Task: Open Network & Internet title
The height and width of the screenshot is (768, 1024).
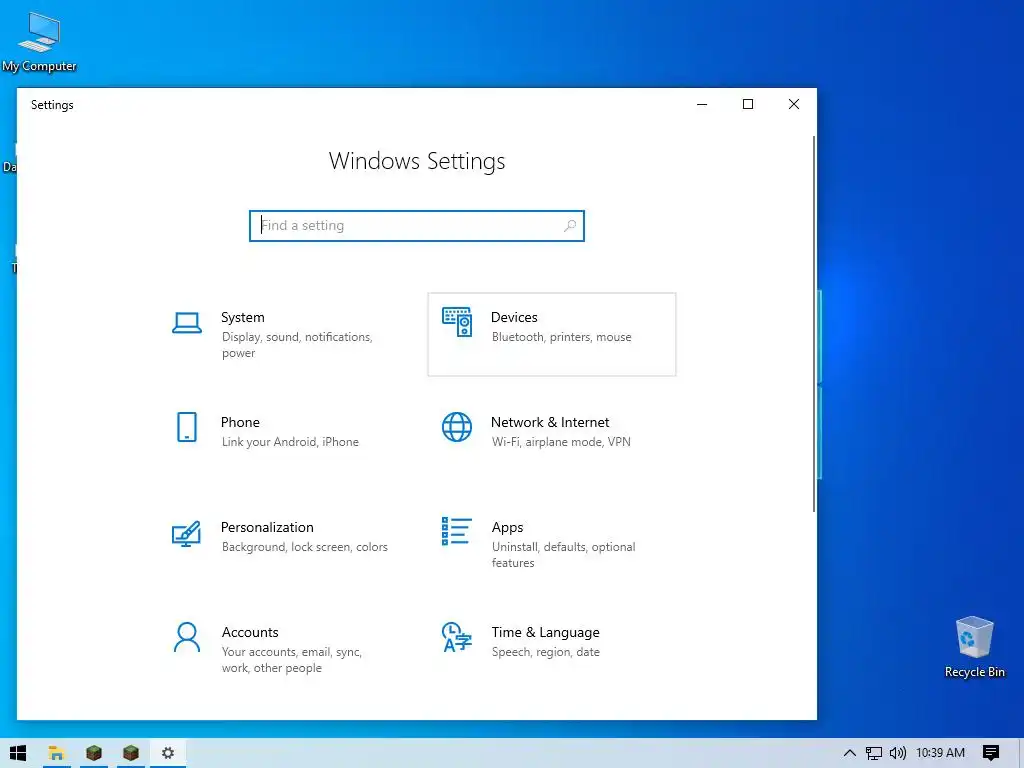Action: coord(550,423)
